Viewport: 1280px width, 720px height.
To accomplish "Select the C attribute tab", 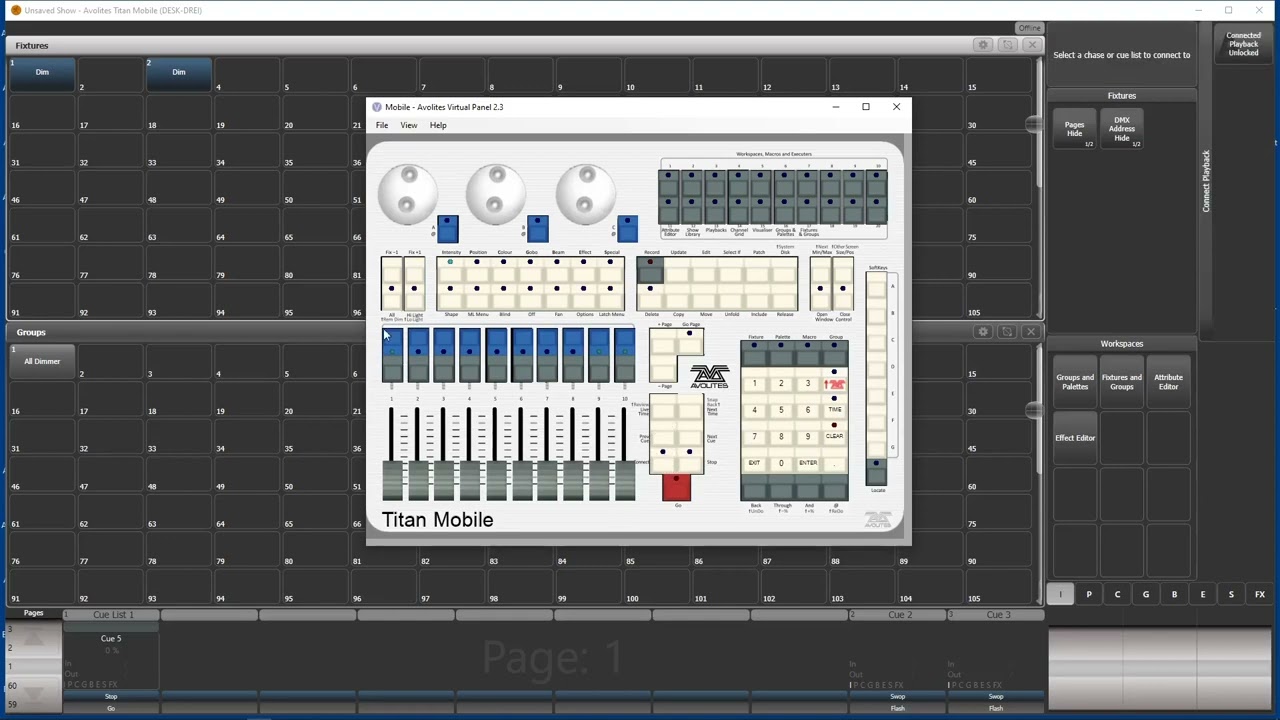I will (1118, 594).
